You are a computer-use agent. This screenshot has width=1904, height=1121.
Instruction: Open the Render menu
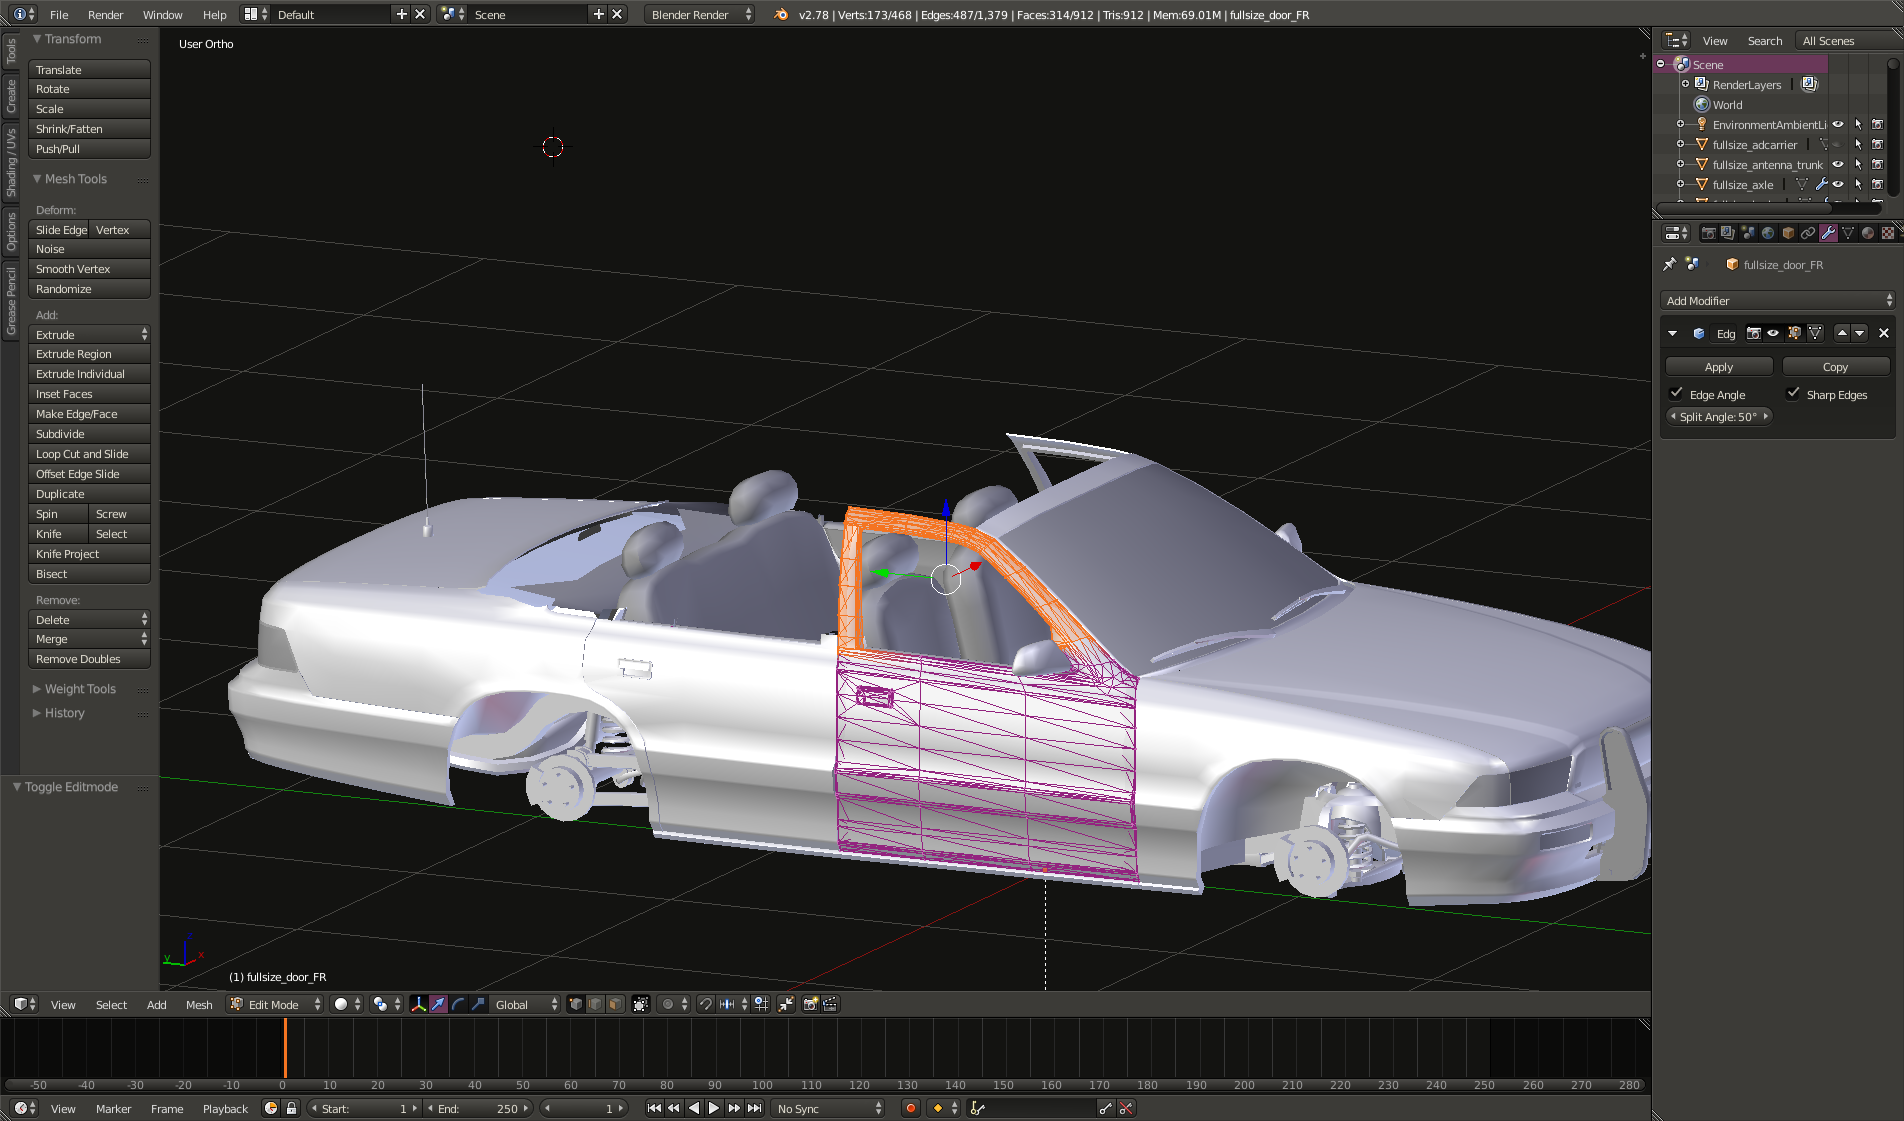click(105, 15)
